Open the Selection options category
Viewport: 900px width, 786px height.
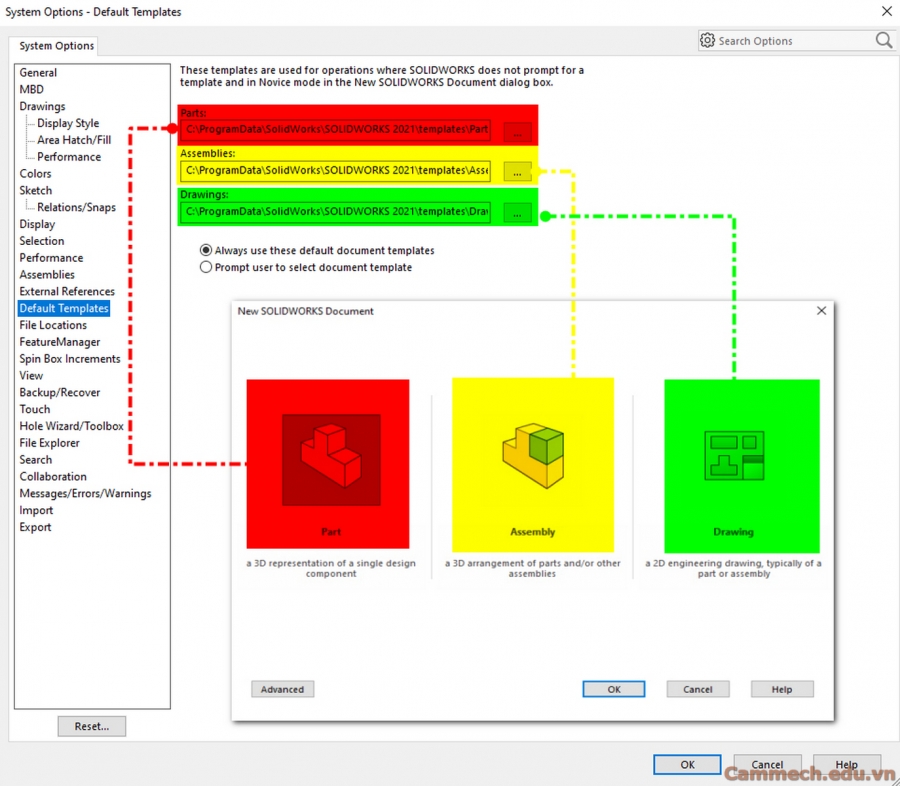click(41, 241)
